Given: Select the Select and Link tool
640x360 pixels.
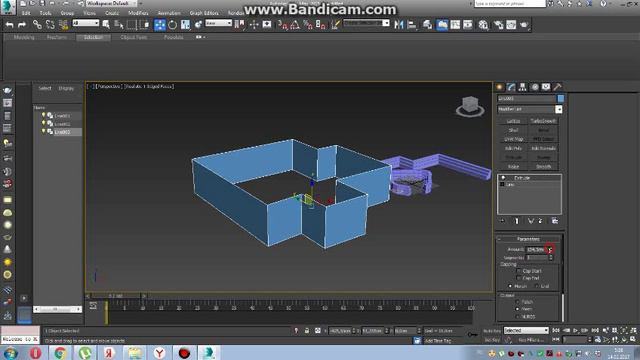Looking at the screenshot, I should coord(37,25).
